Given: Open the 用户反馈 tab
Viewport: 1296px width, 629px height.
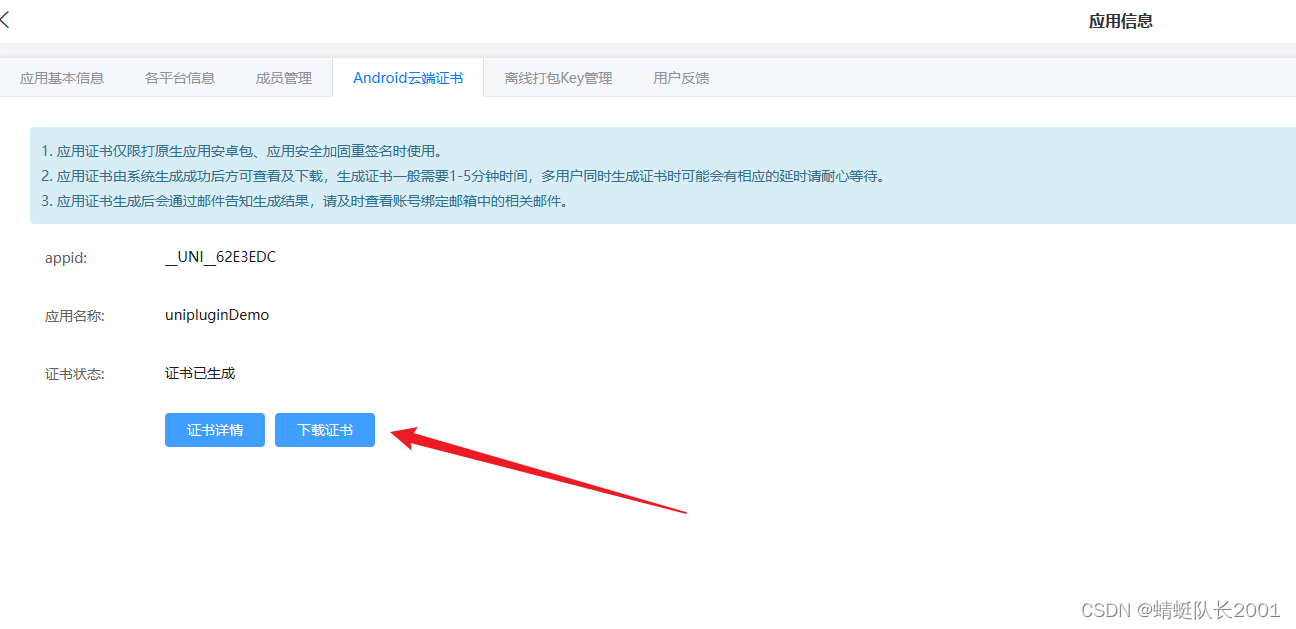Looking at the screenshot, I should point(681,78).
